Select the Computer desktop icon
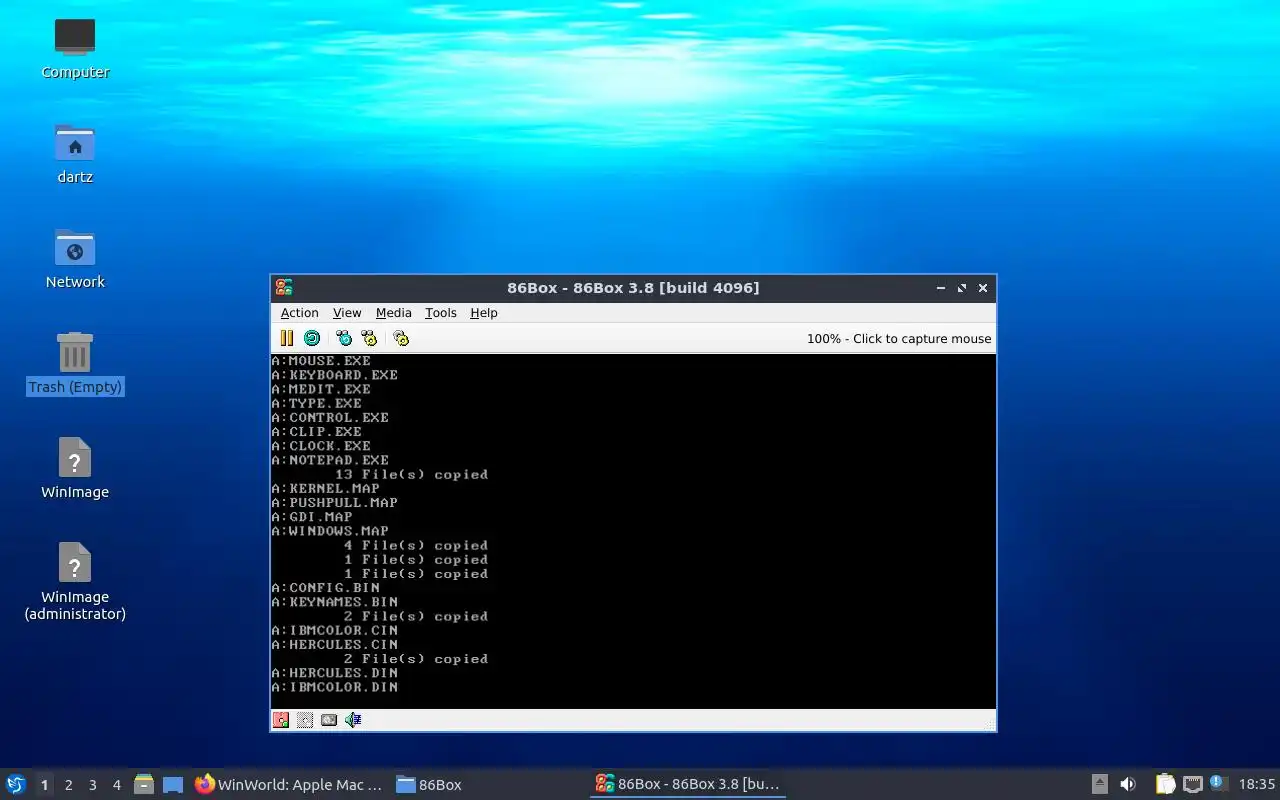 75,48
